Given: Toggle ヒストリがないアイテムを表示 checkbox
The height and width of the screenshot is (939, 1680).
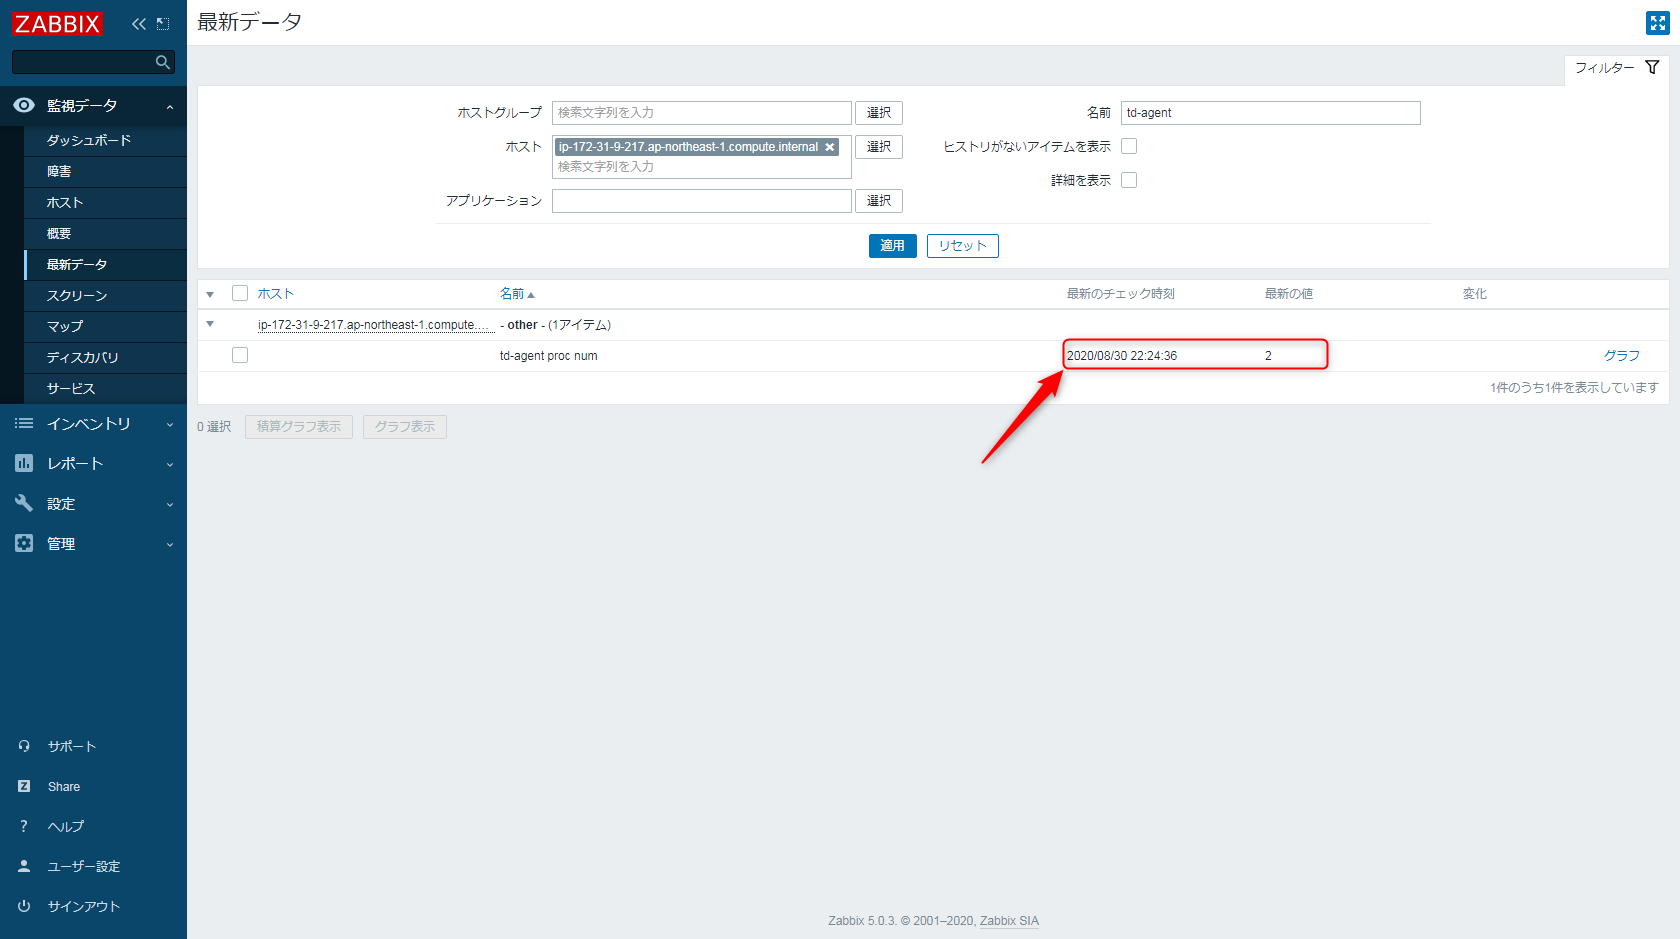Looking at the screenshot, I should point(1129,146).
